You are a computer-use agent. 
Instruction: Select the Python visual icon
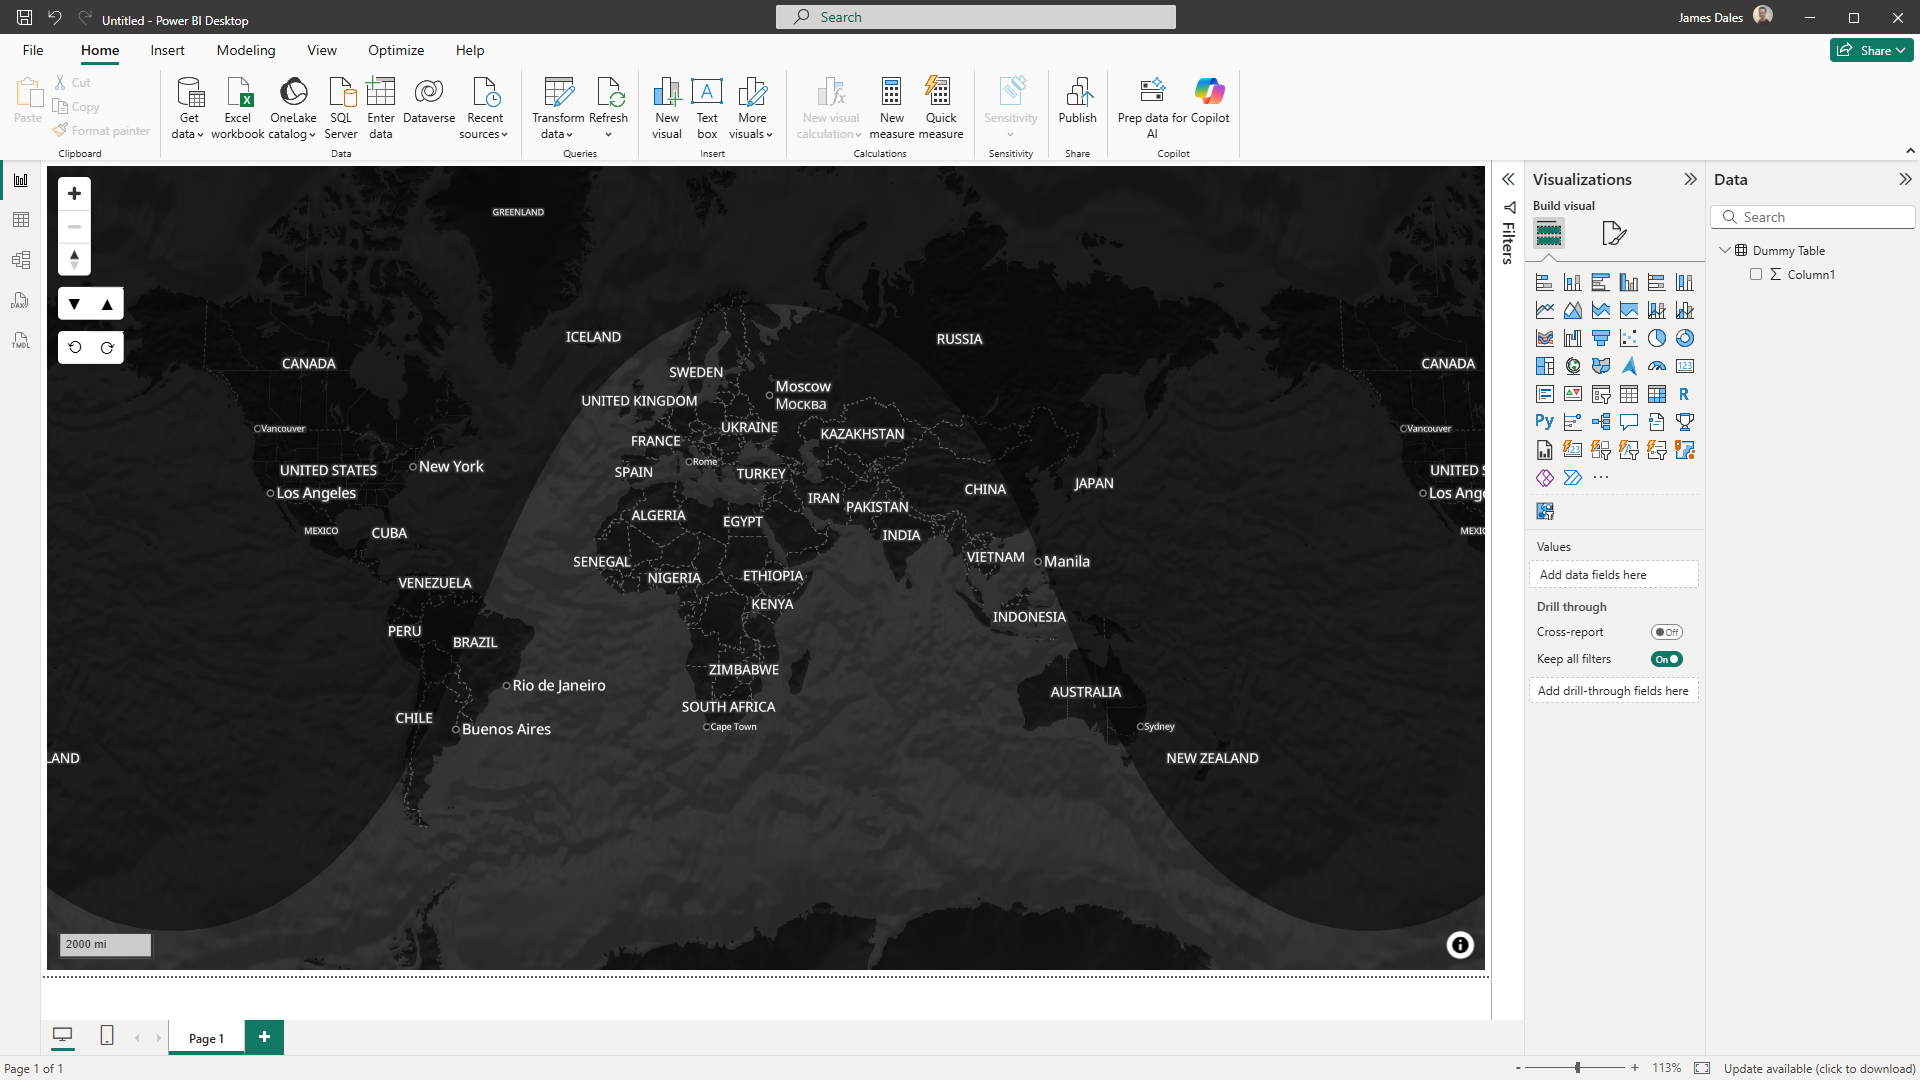pos(1544,422)
